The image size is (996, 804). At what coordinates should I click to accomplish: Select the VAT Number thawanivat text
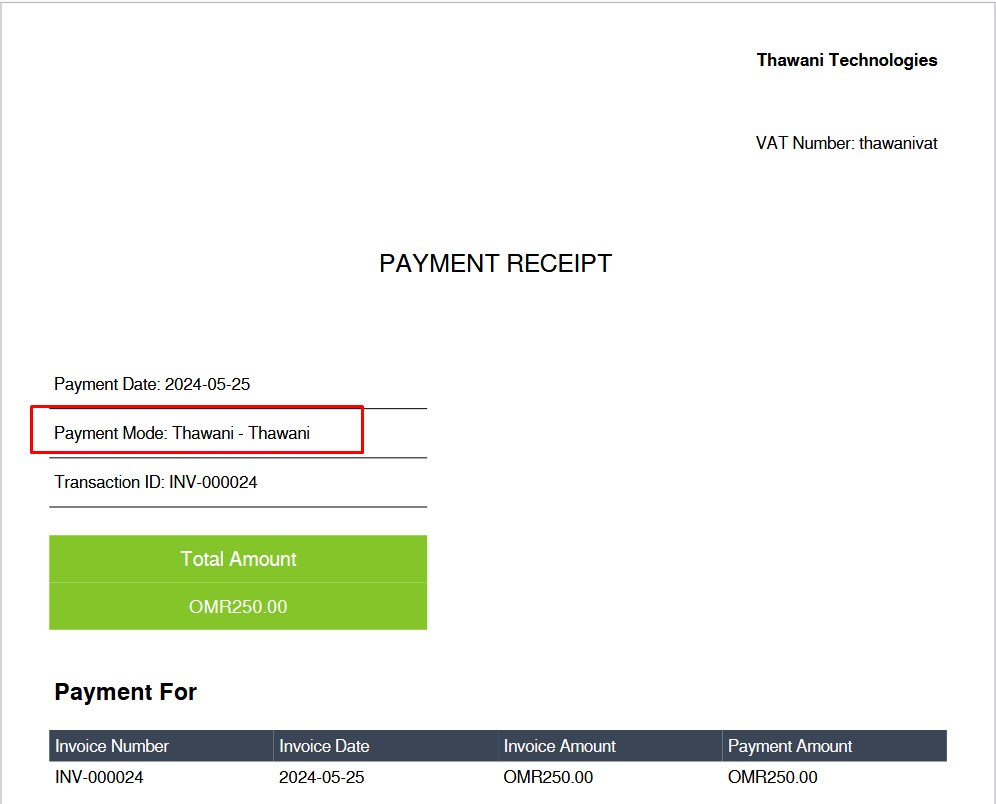846,143
